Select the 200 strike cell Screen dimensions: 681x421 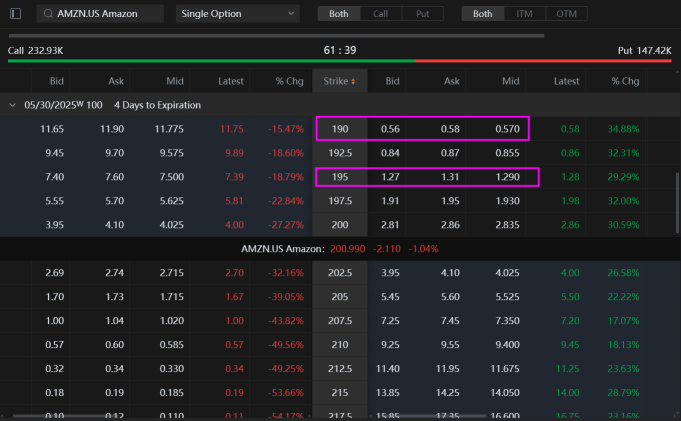click(340, 225)
